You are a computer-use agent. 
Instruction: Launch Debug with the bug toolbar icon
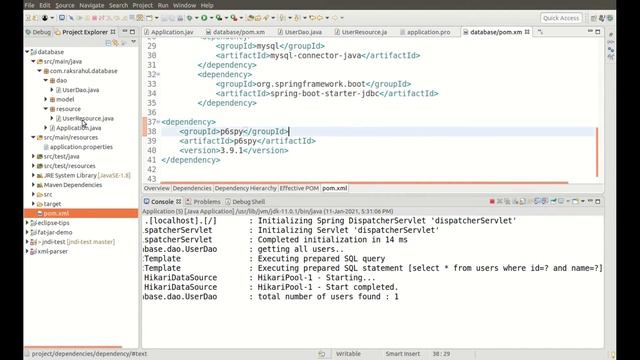189,18
